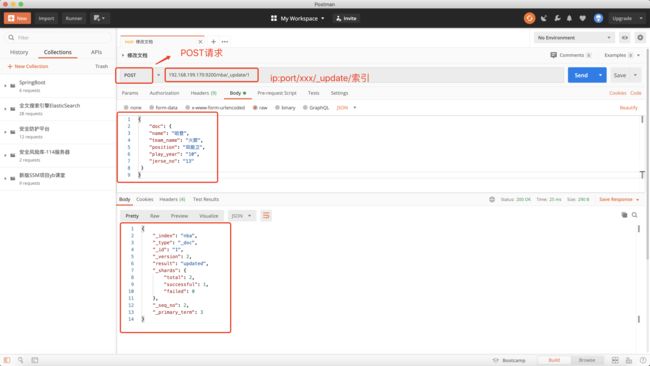Open the No Environment dropdown

[x=574, y=38]
